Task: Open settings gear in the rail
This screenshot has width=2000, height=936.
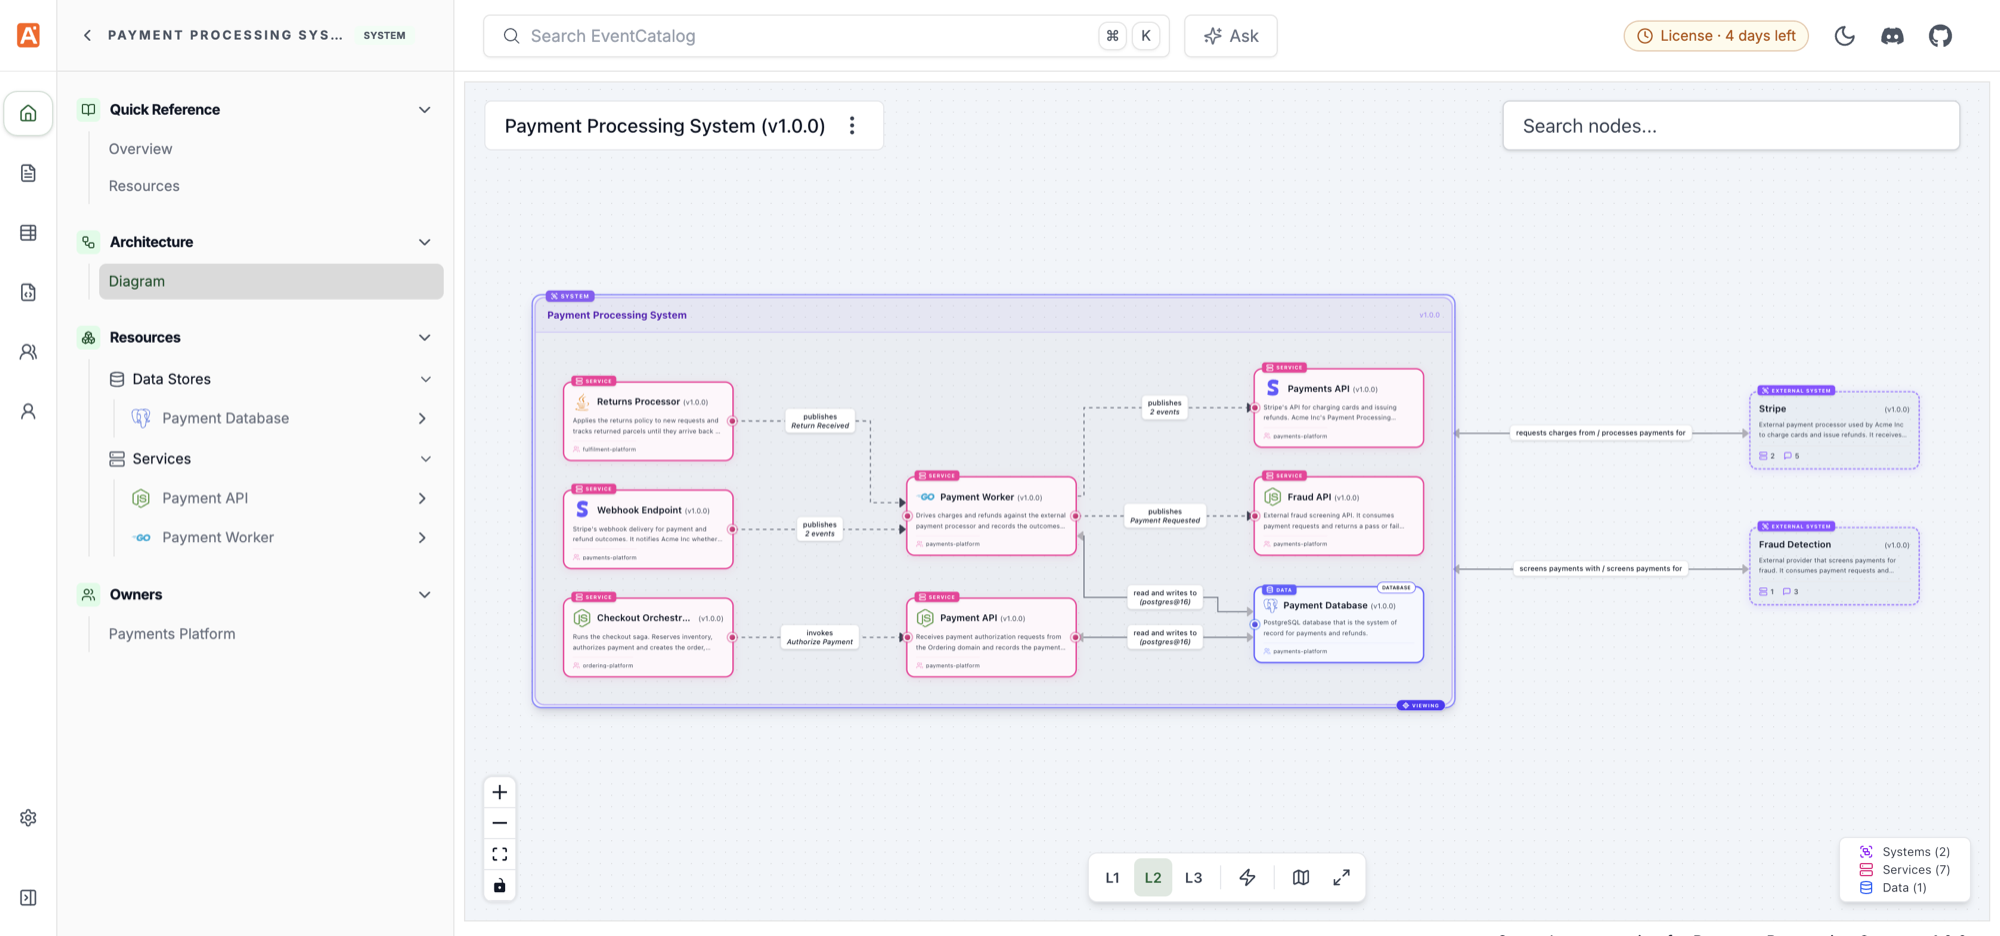Action: [28, 818]
